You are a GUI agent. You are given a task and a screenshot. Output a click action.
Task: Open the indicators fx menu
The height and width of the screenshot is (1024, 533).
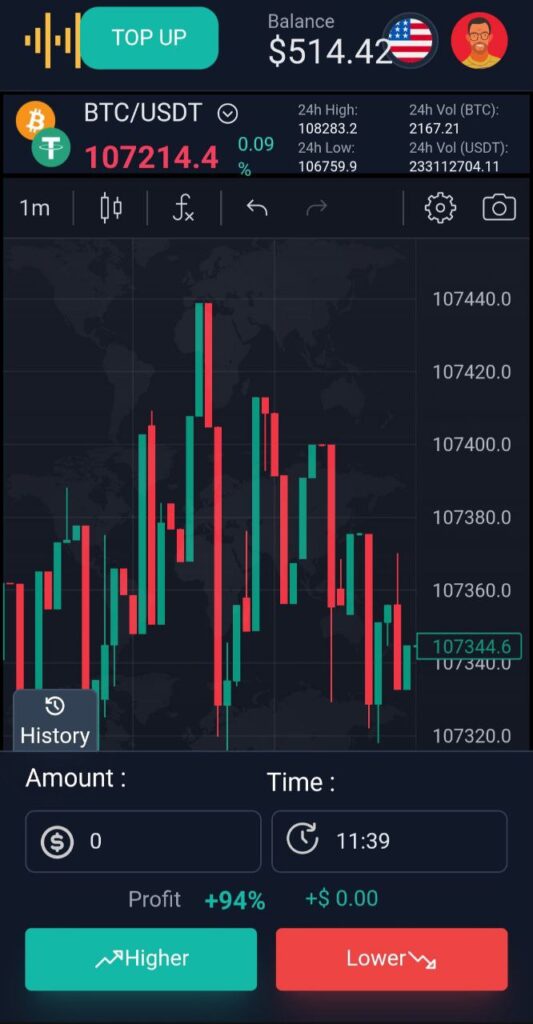coord(184,208)
